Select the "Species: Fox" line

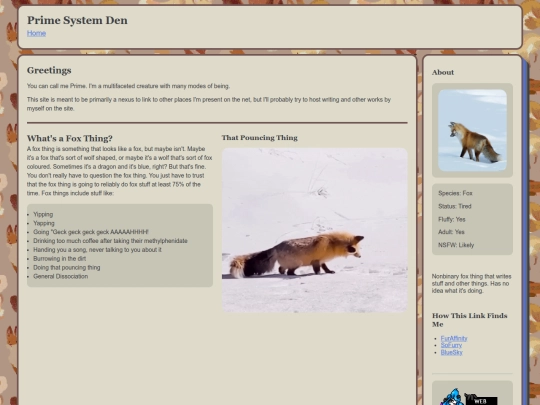coord(455,193)
